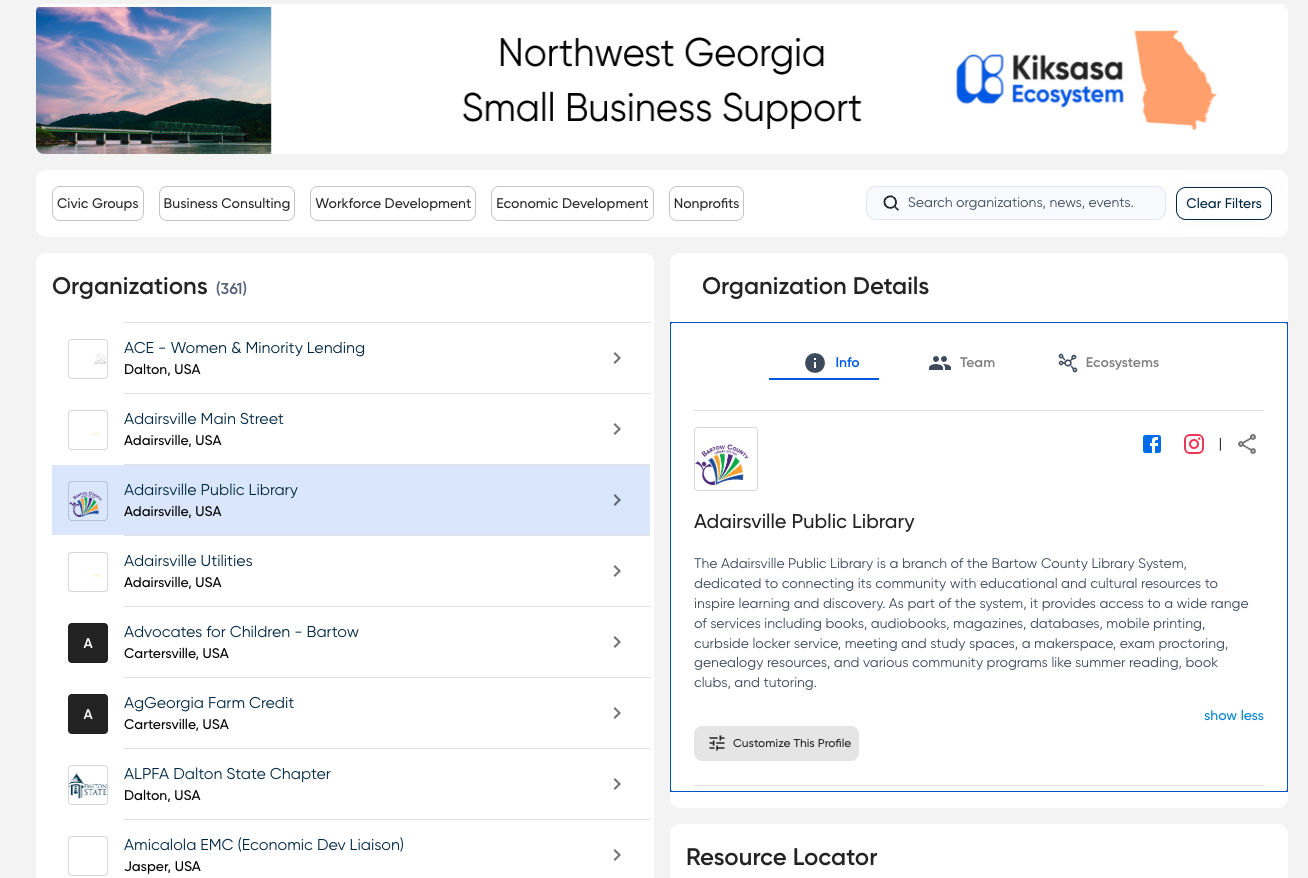Click the Kiksasa Ecosystem logo
Viewport: 1308px width, 878px height.
pos(1040,80)
